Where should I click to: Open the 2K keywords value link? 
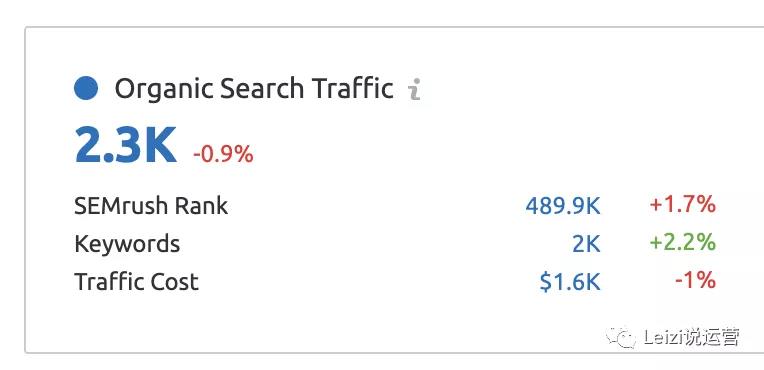pyautogui.click(x=586, y=244)
